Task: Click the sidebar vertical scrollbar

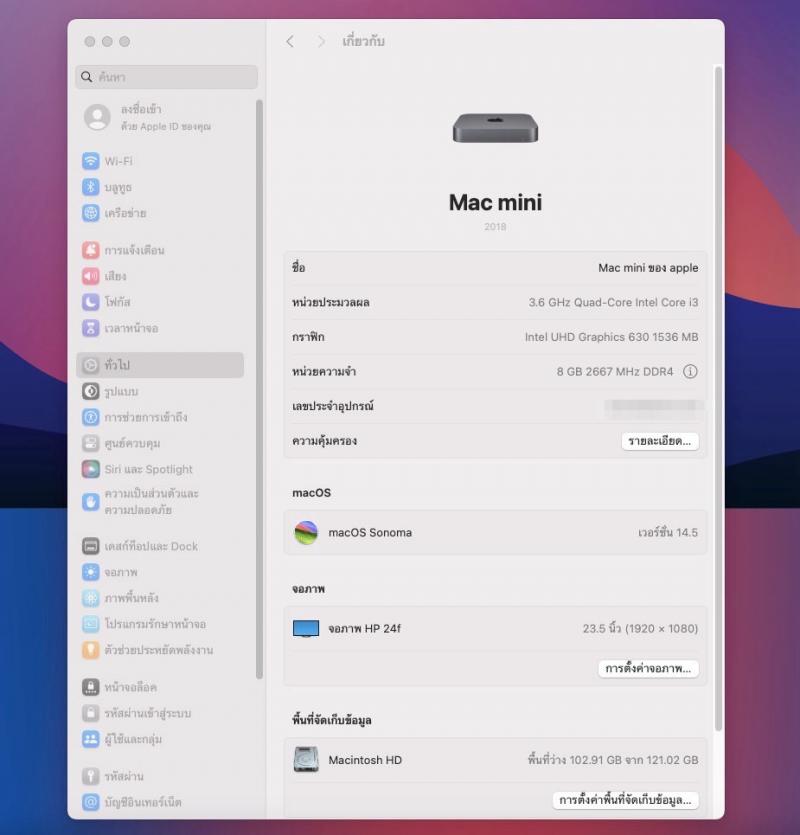Action: (259, 389)
